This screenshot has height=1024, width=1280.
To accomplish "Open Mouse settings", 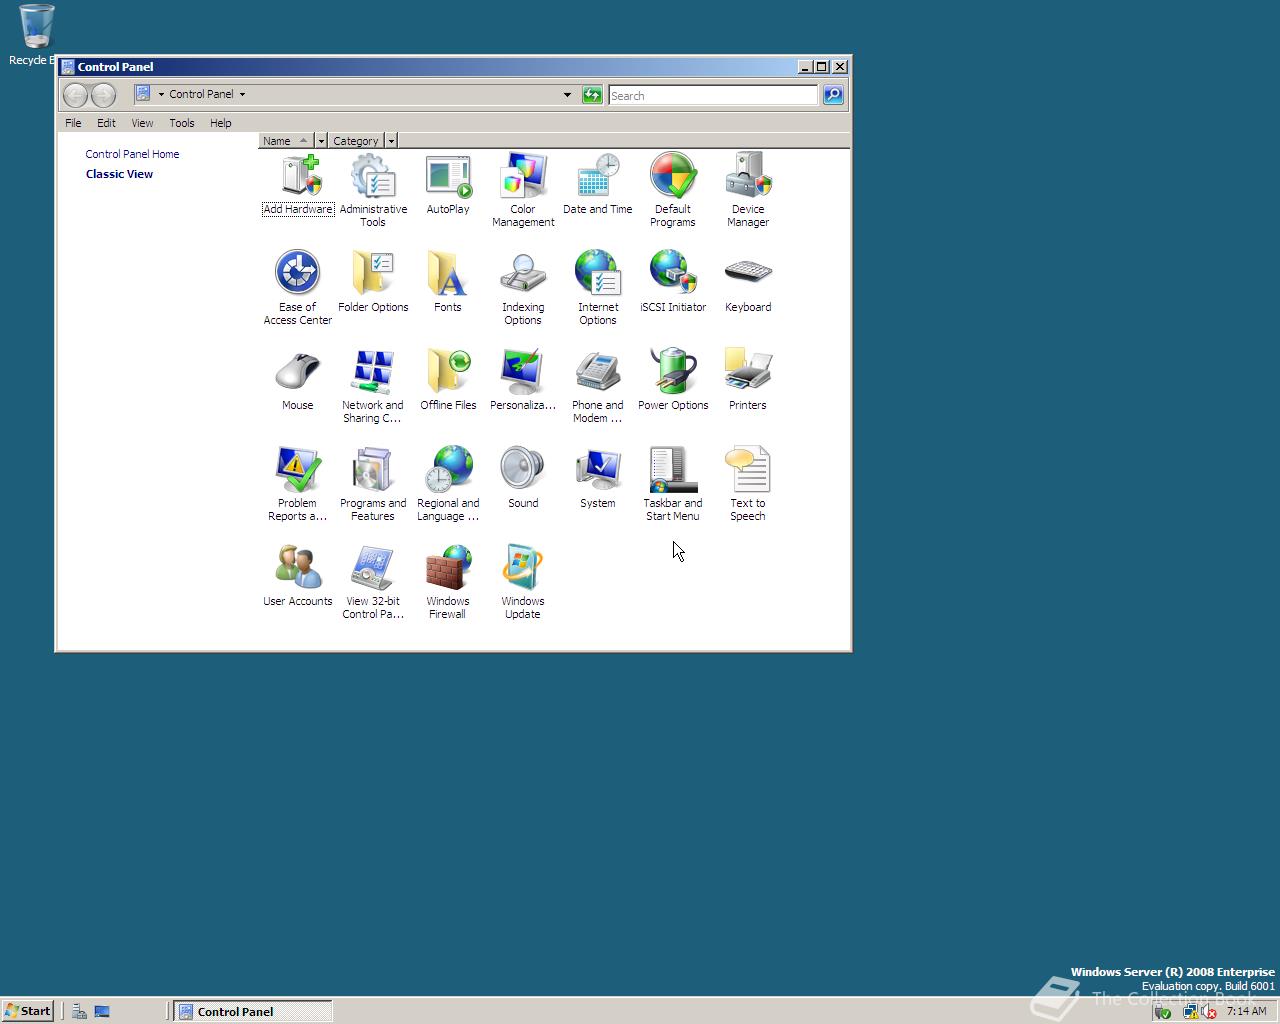I will [298, 380].
